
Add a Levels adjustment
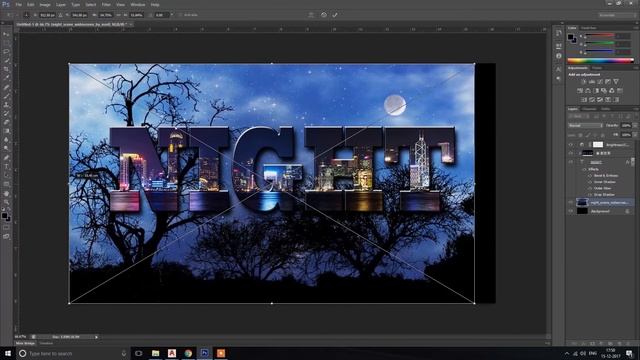(592, 82)
